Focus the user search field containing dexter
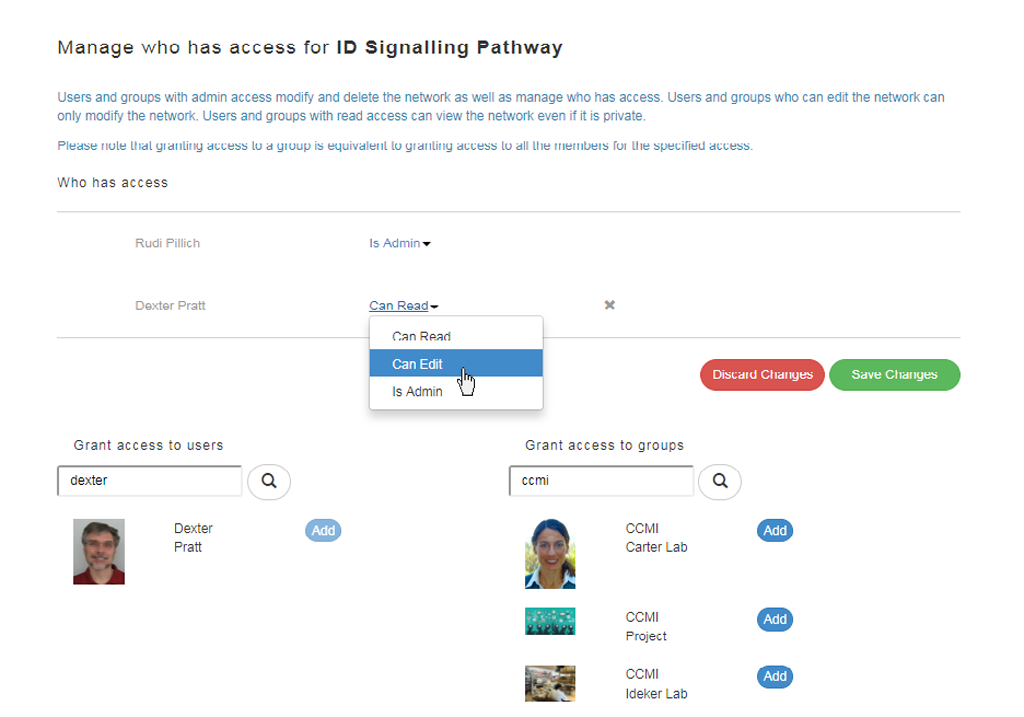Viewport: 1024px width, 717px height. 150,481
